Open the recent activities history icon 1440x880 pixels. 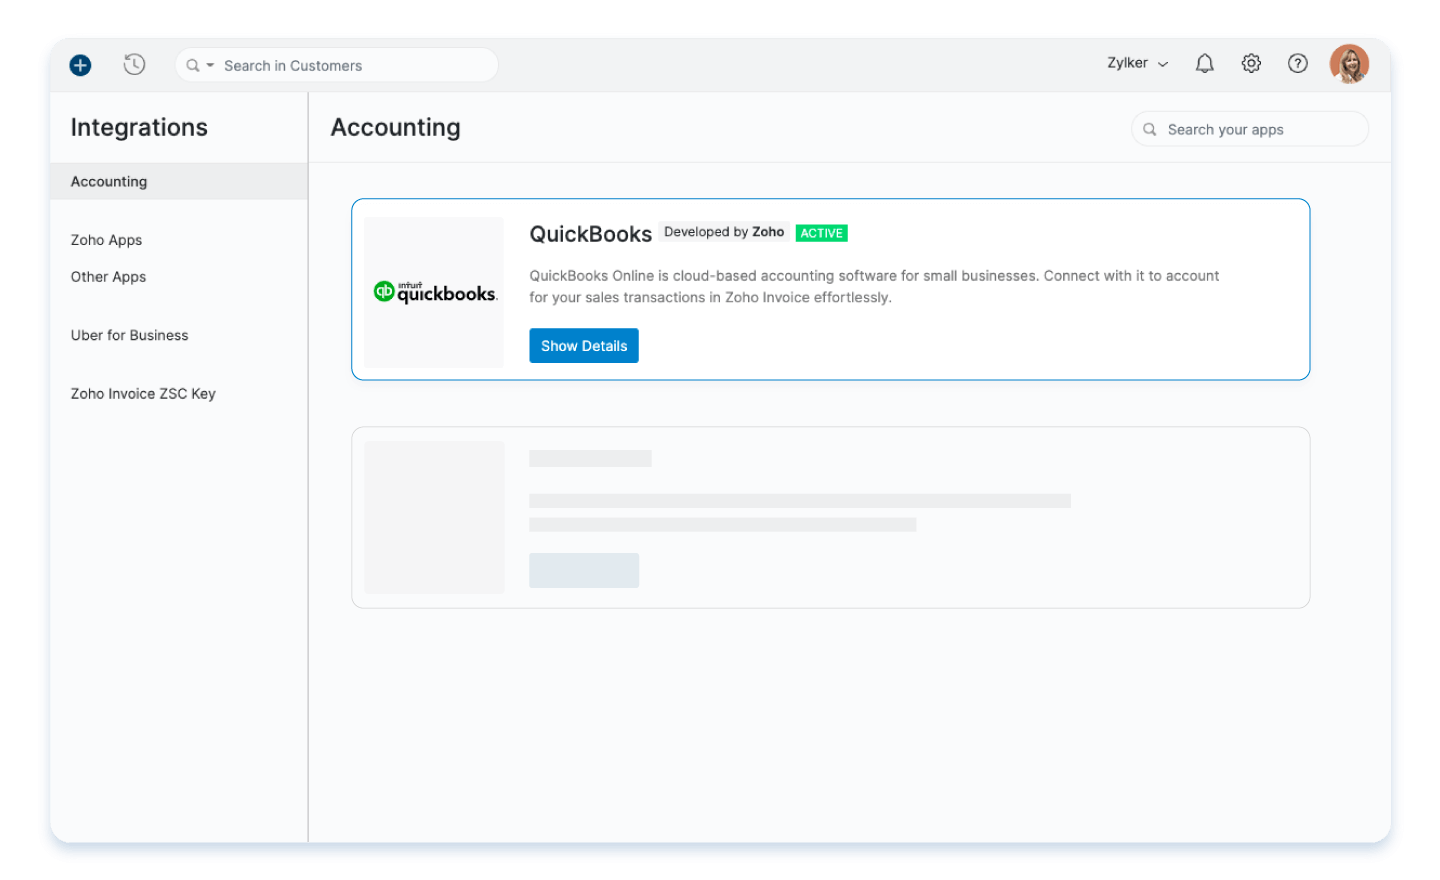[x=134, y=64]
